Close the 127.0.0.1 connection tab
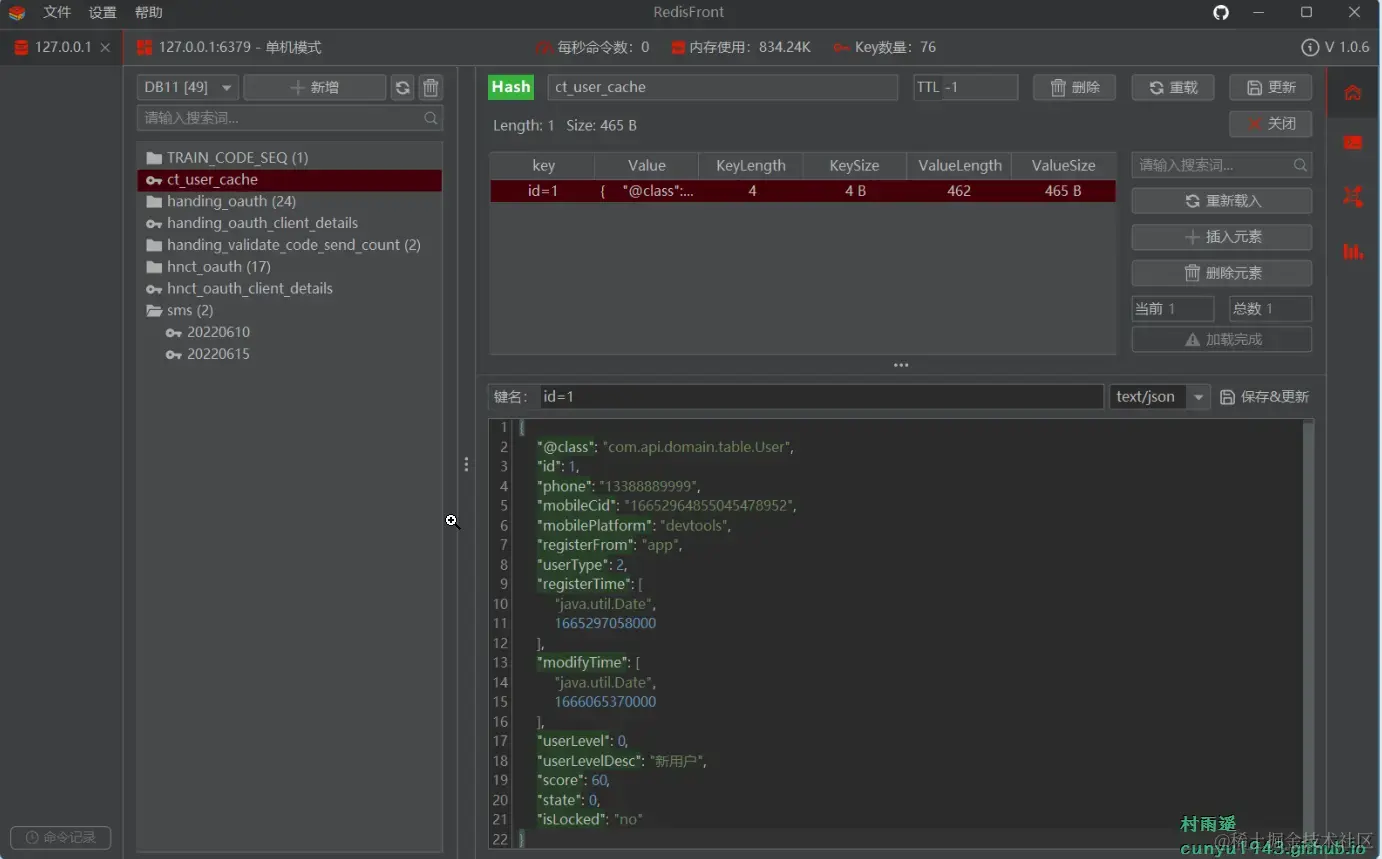This screenshot has width=1382, height=859. pos(105,47)
